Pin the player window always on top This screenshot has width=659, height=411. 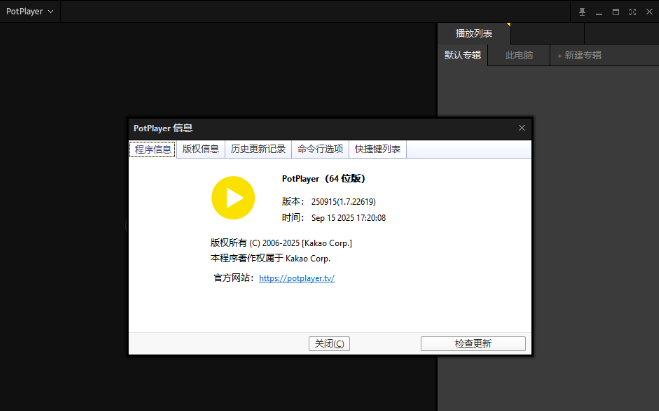582,12
